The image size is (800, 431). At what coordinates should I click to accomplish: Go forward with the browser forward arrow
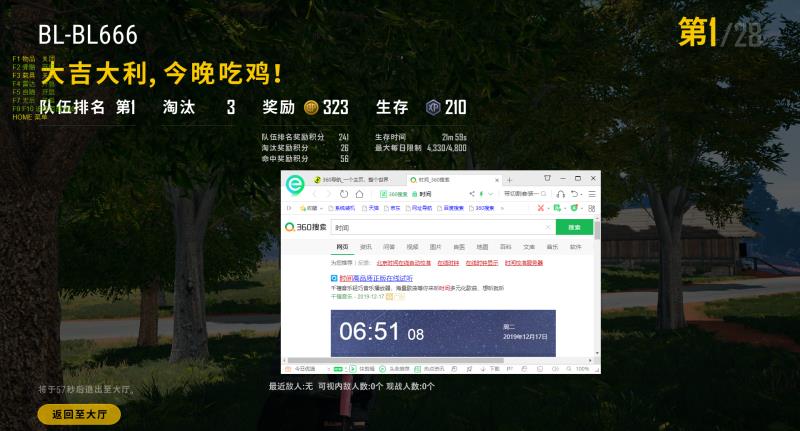328,194
